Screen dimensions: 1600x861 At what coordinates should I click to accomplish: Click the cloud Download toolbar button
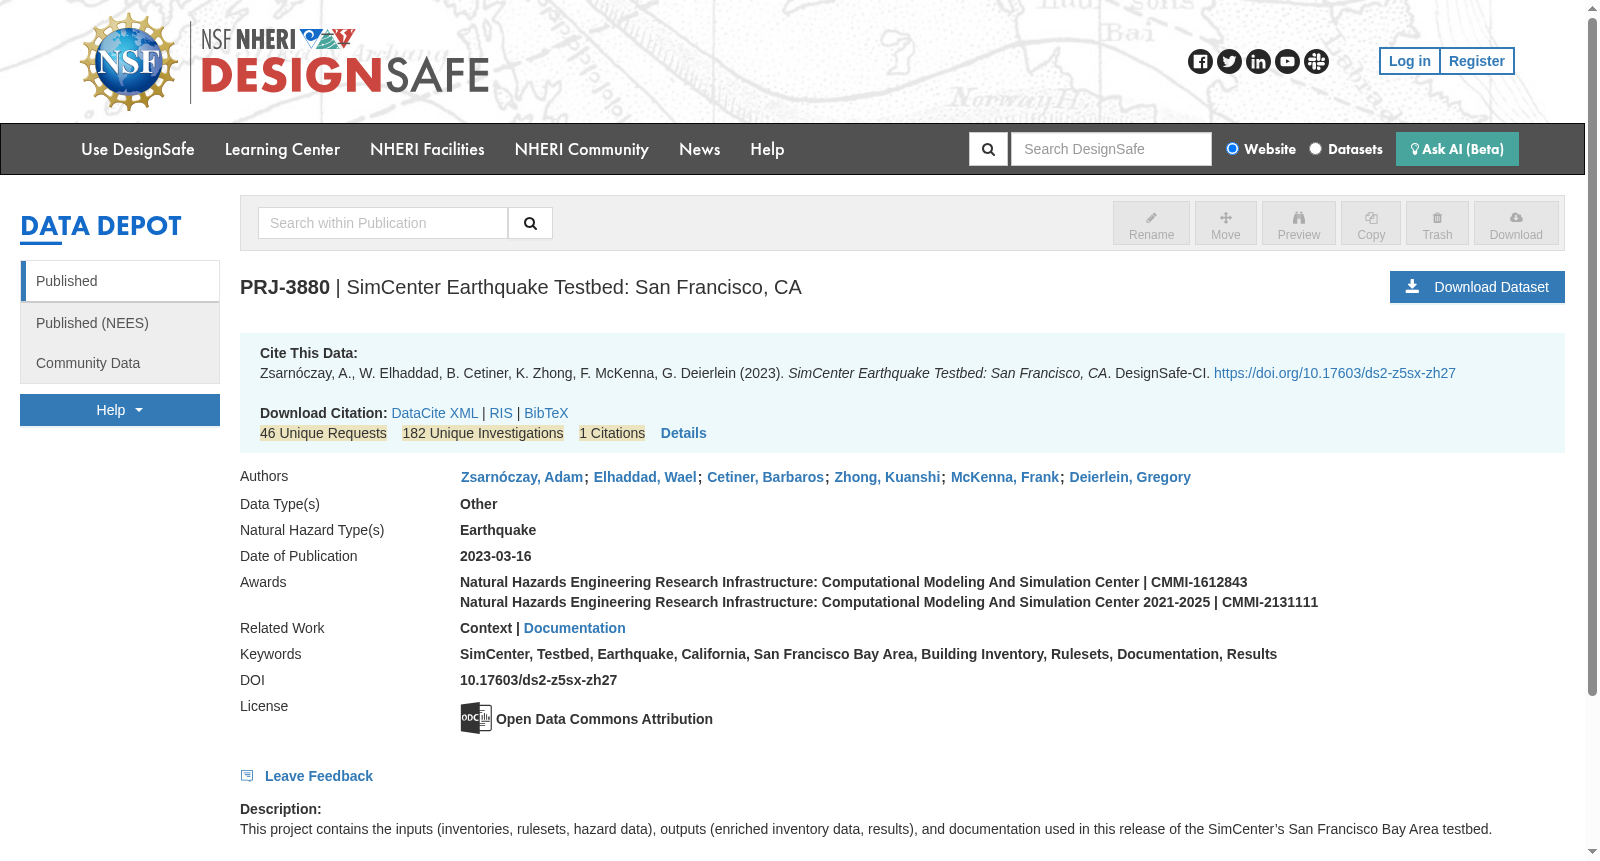(x=1516, y=223)
